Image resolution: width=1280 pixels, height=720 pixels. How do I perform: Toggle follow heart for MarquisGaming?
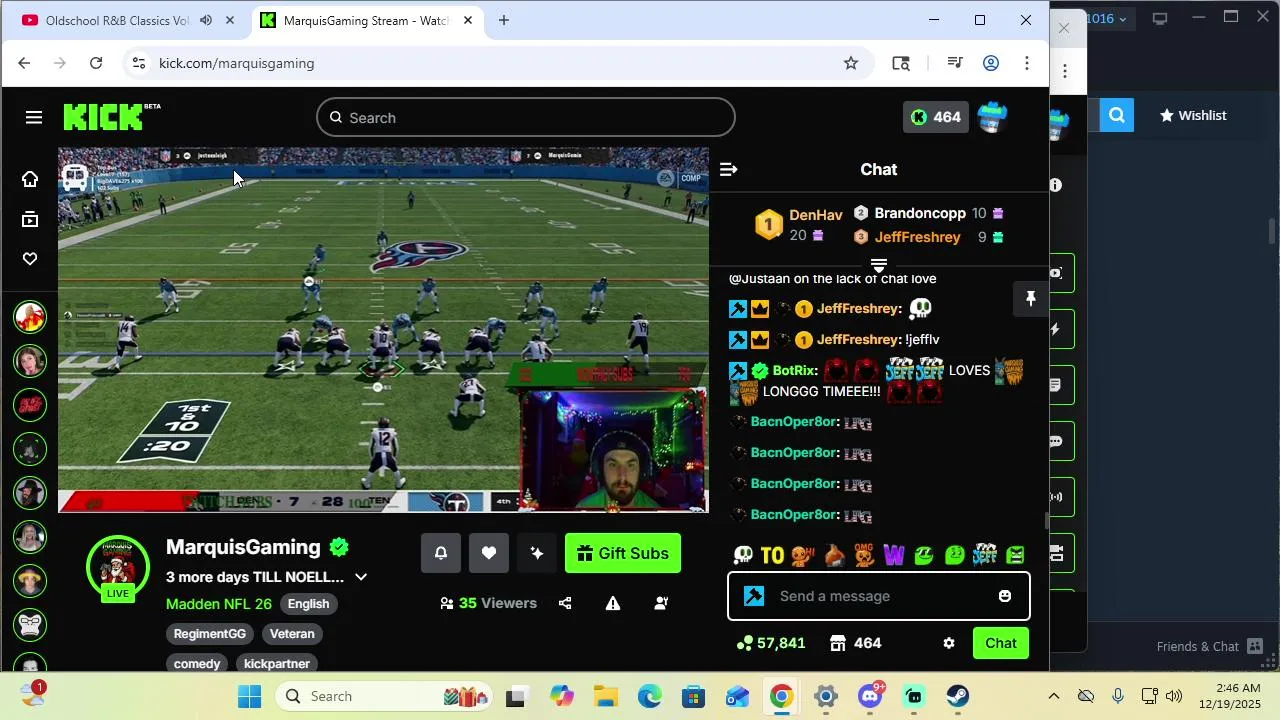[489, 553]
